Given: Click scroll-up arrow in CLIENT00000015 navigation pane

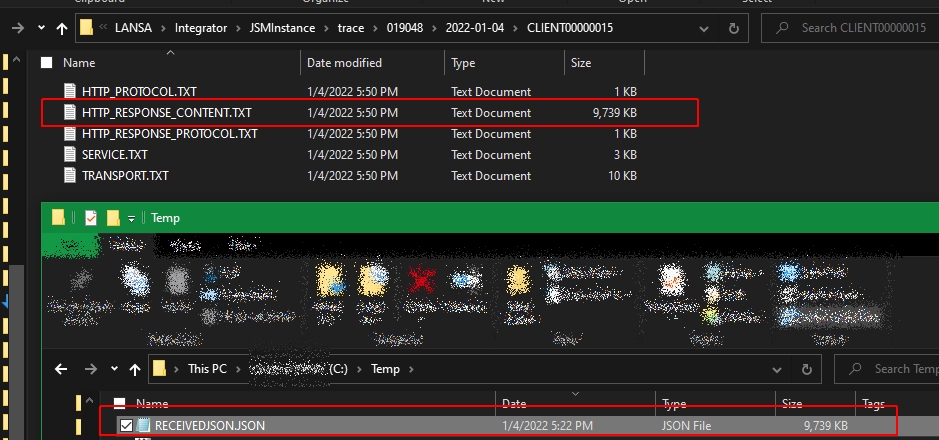Looking at the screenshot, I should (17, 59).
